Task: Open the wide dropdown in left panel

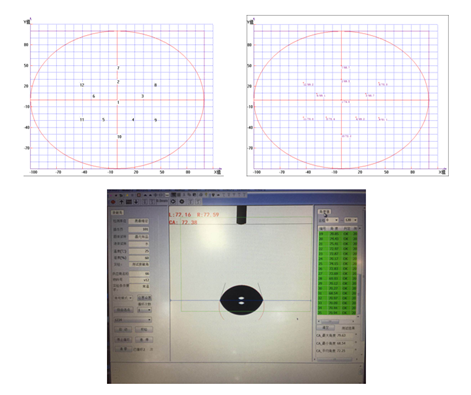Action: pos(133,320)
